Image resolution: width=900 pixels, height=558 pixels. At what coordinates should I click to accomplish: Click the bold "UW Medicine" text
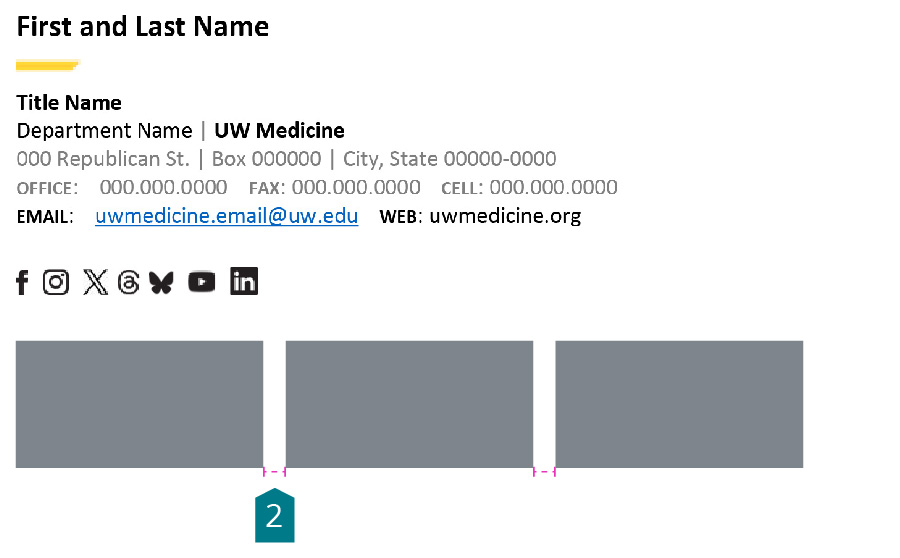click(279, 131)
